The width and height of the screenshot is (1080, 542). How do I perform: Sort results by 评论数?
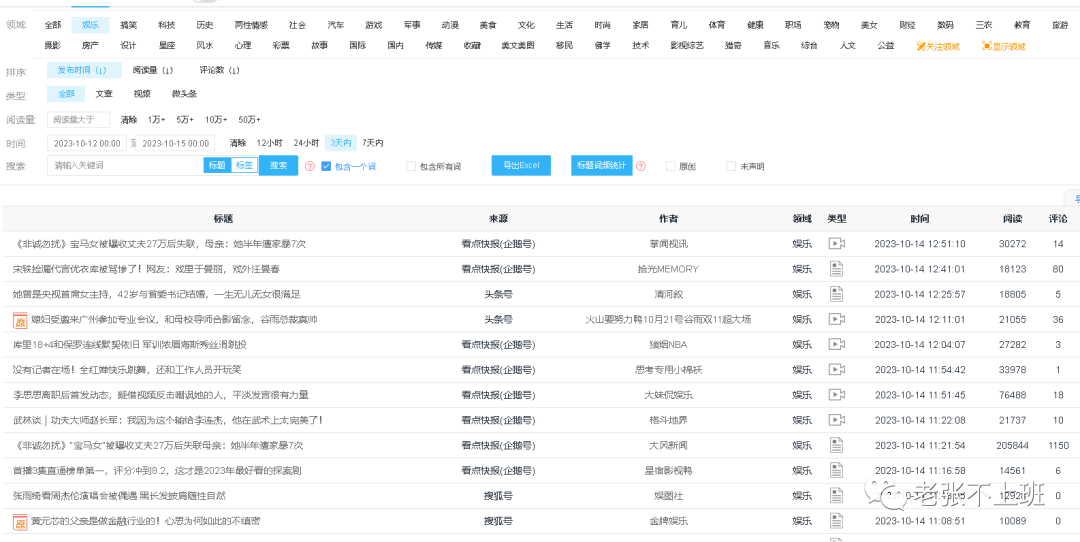(x=219, y=70)
